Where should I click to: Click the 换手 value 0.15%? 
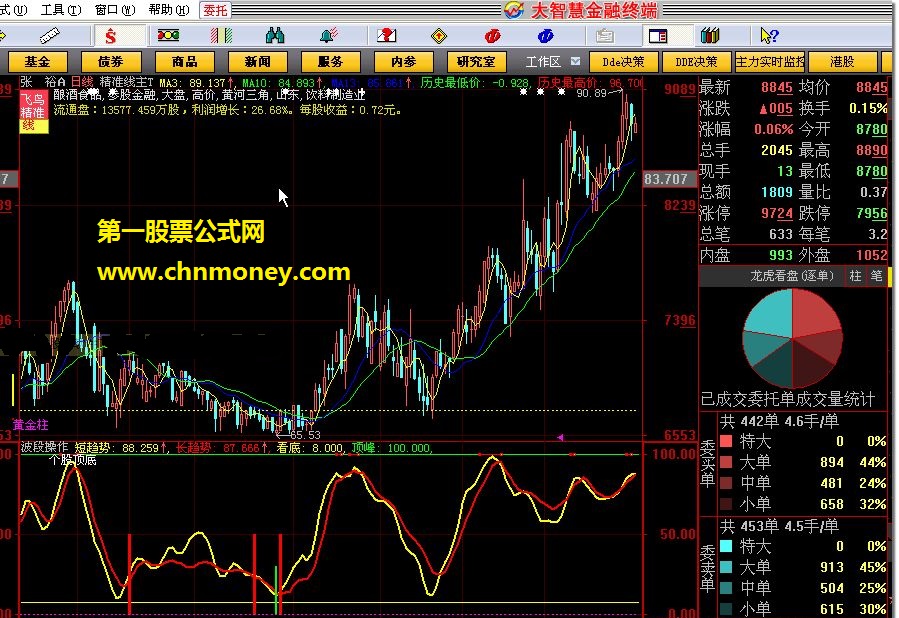(x=868, y=108)
